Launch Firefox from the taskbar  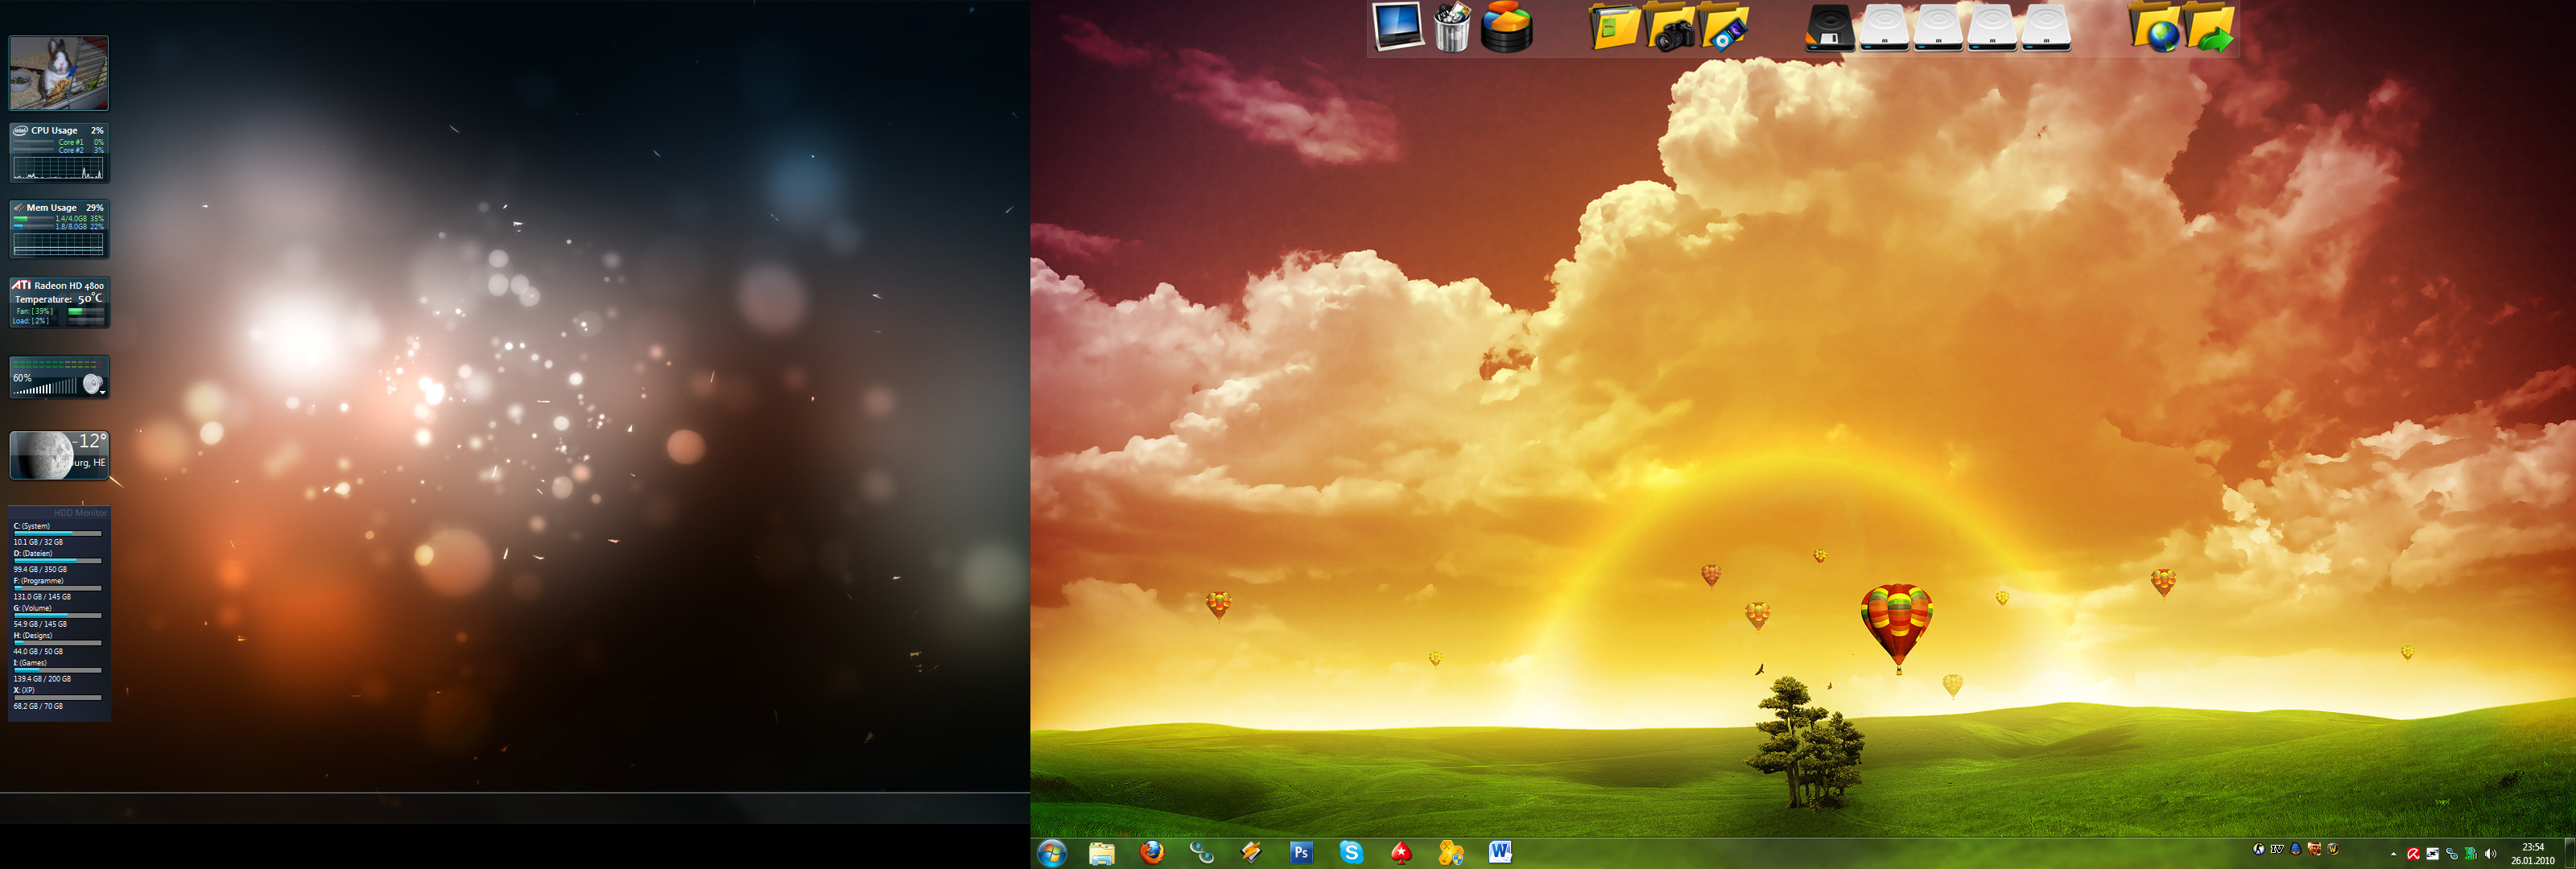(1152, 852)
